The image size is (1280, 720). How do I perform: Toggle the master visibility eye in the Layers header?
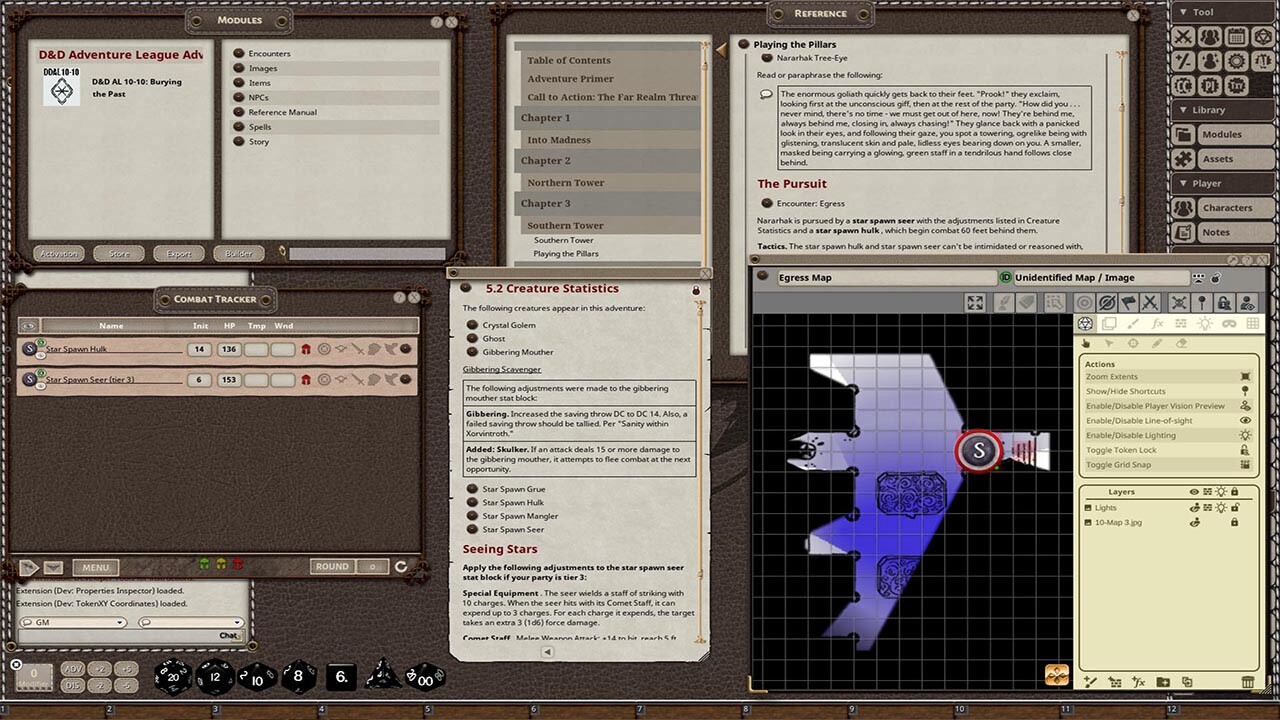click(x=1193, y=491)
